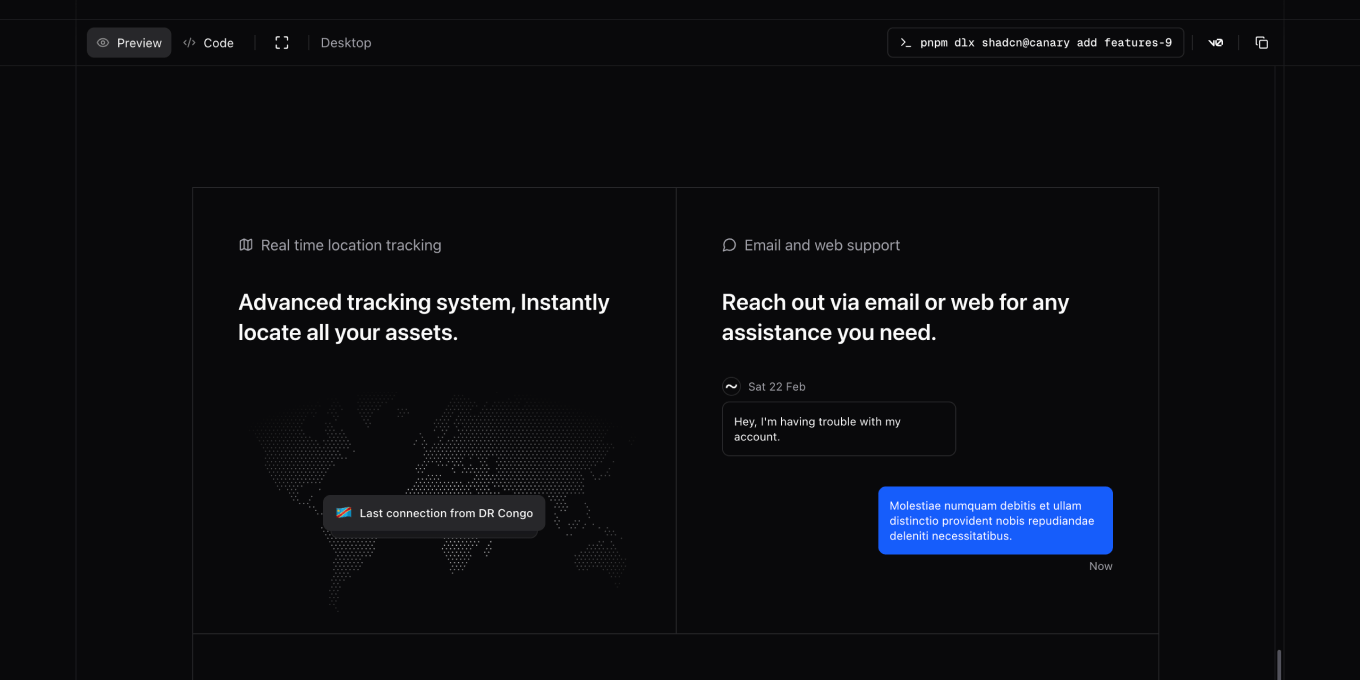Viewport: 1360px width, 680px height.
Task: Click the 'Now' timestamp under the reply
Action: (x=1100, y=566)
